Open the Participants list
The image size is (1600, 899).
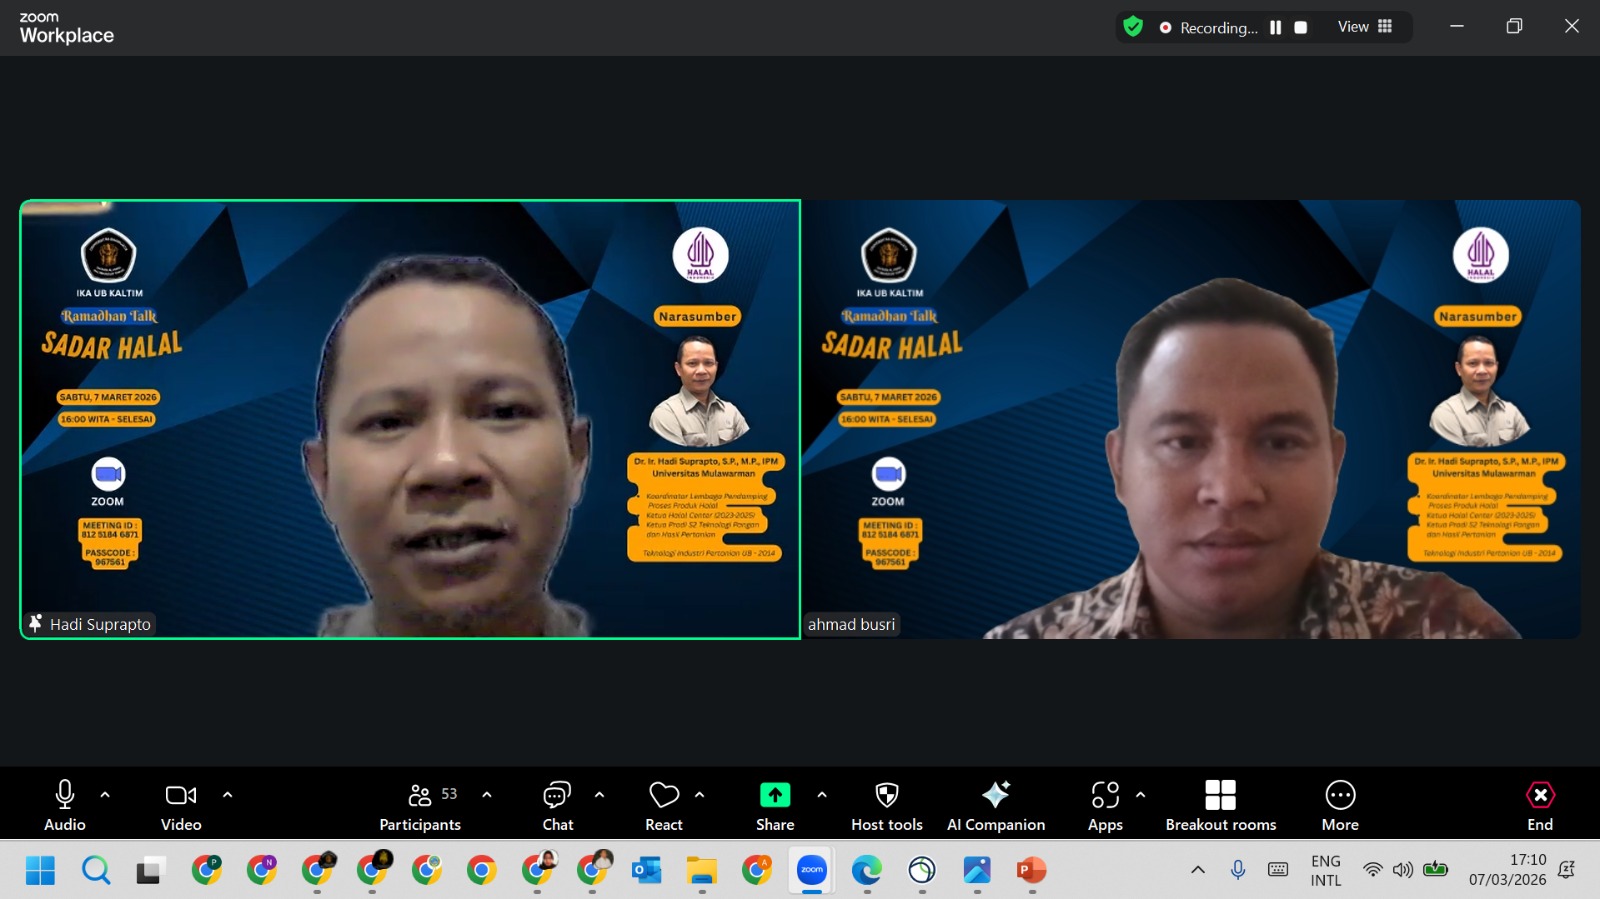[420, 805]
